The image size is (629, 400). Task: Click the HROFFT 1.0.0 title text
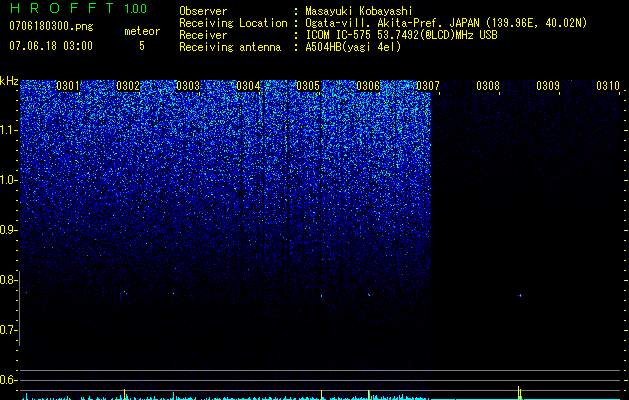[x=78, y=8]
